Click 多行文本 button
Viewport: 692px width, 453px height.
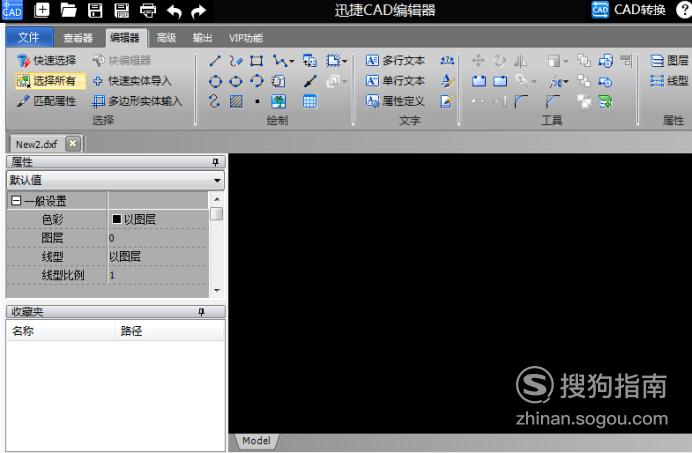[x=395, y=60]
